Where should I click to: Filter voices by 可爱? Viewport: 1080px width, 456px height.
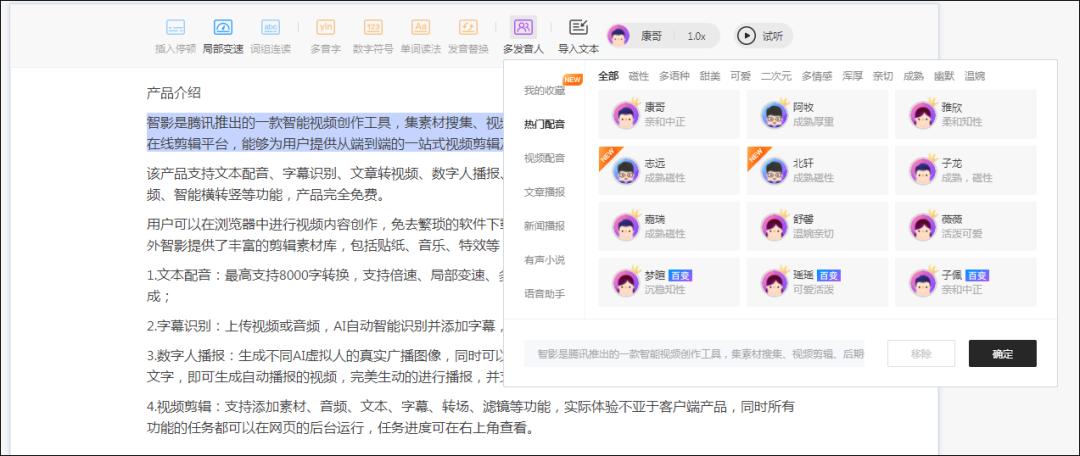click(740, 76)
